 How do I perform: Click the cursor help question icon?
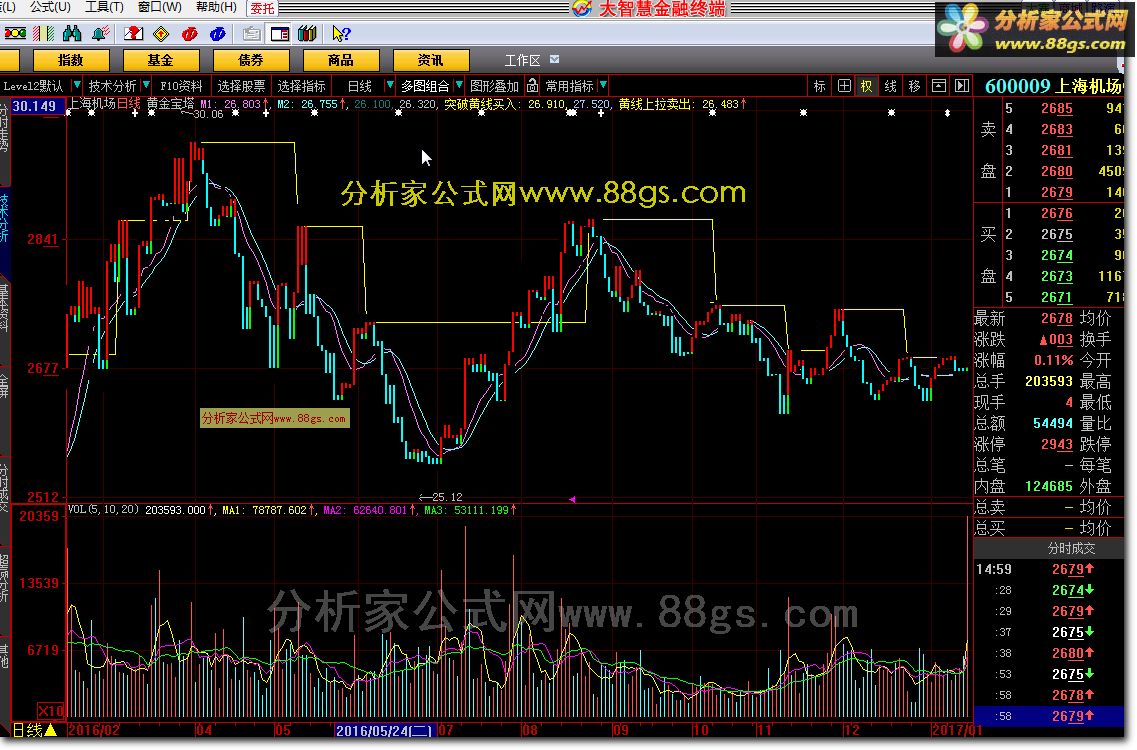[341, 33]
